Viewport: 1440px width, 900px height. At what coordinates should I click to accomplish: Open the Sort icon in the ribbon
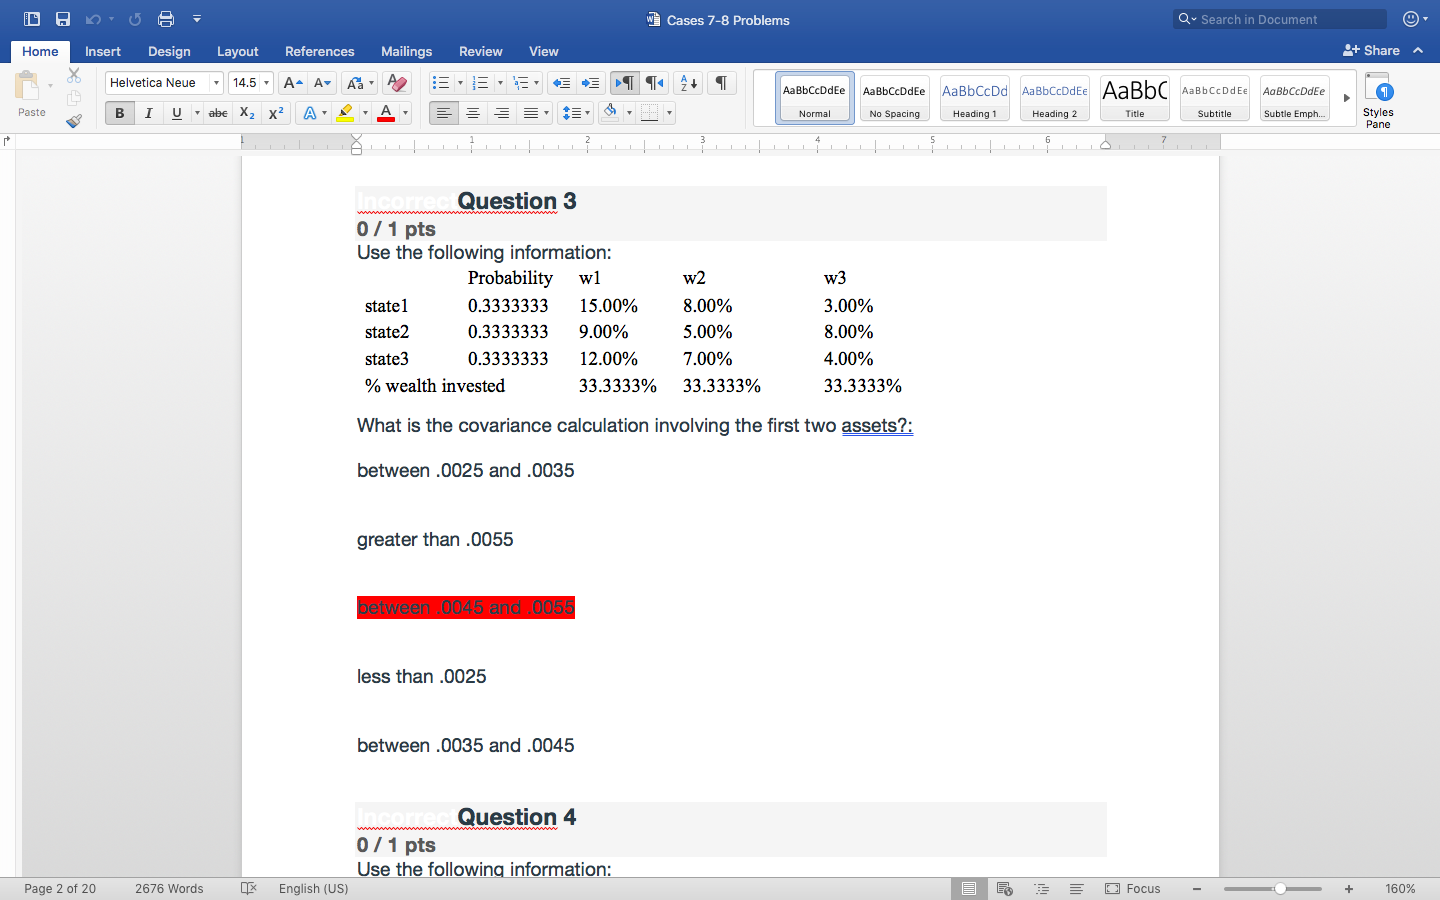coord(688,83)
